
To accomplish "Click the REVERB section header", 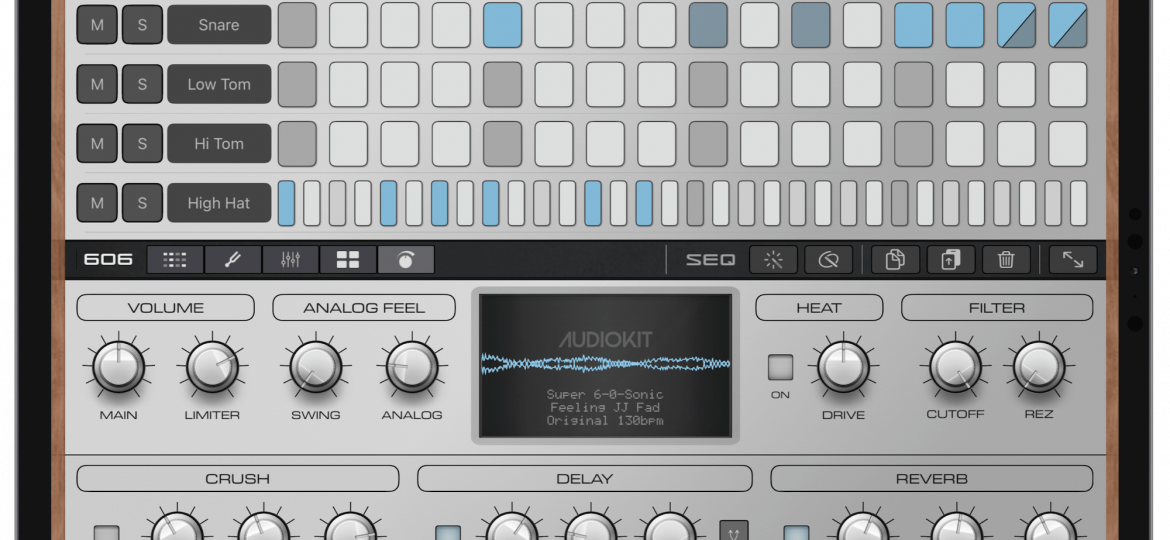I will pyautogui.click(x=932, y=478).
